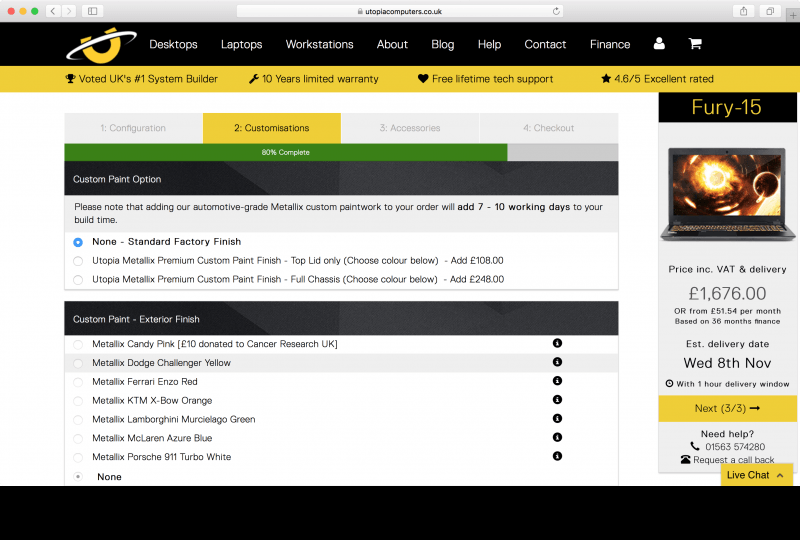Go to the Contact page
This screenshot has height=540, width=800.
tap(545, 44)
